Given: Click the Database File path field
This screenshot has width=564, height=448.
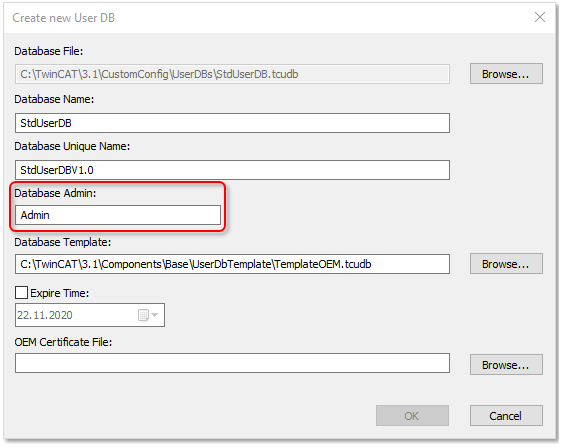Looking at the screenshot, I should pyautogui.click(x=232, y=74).
